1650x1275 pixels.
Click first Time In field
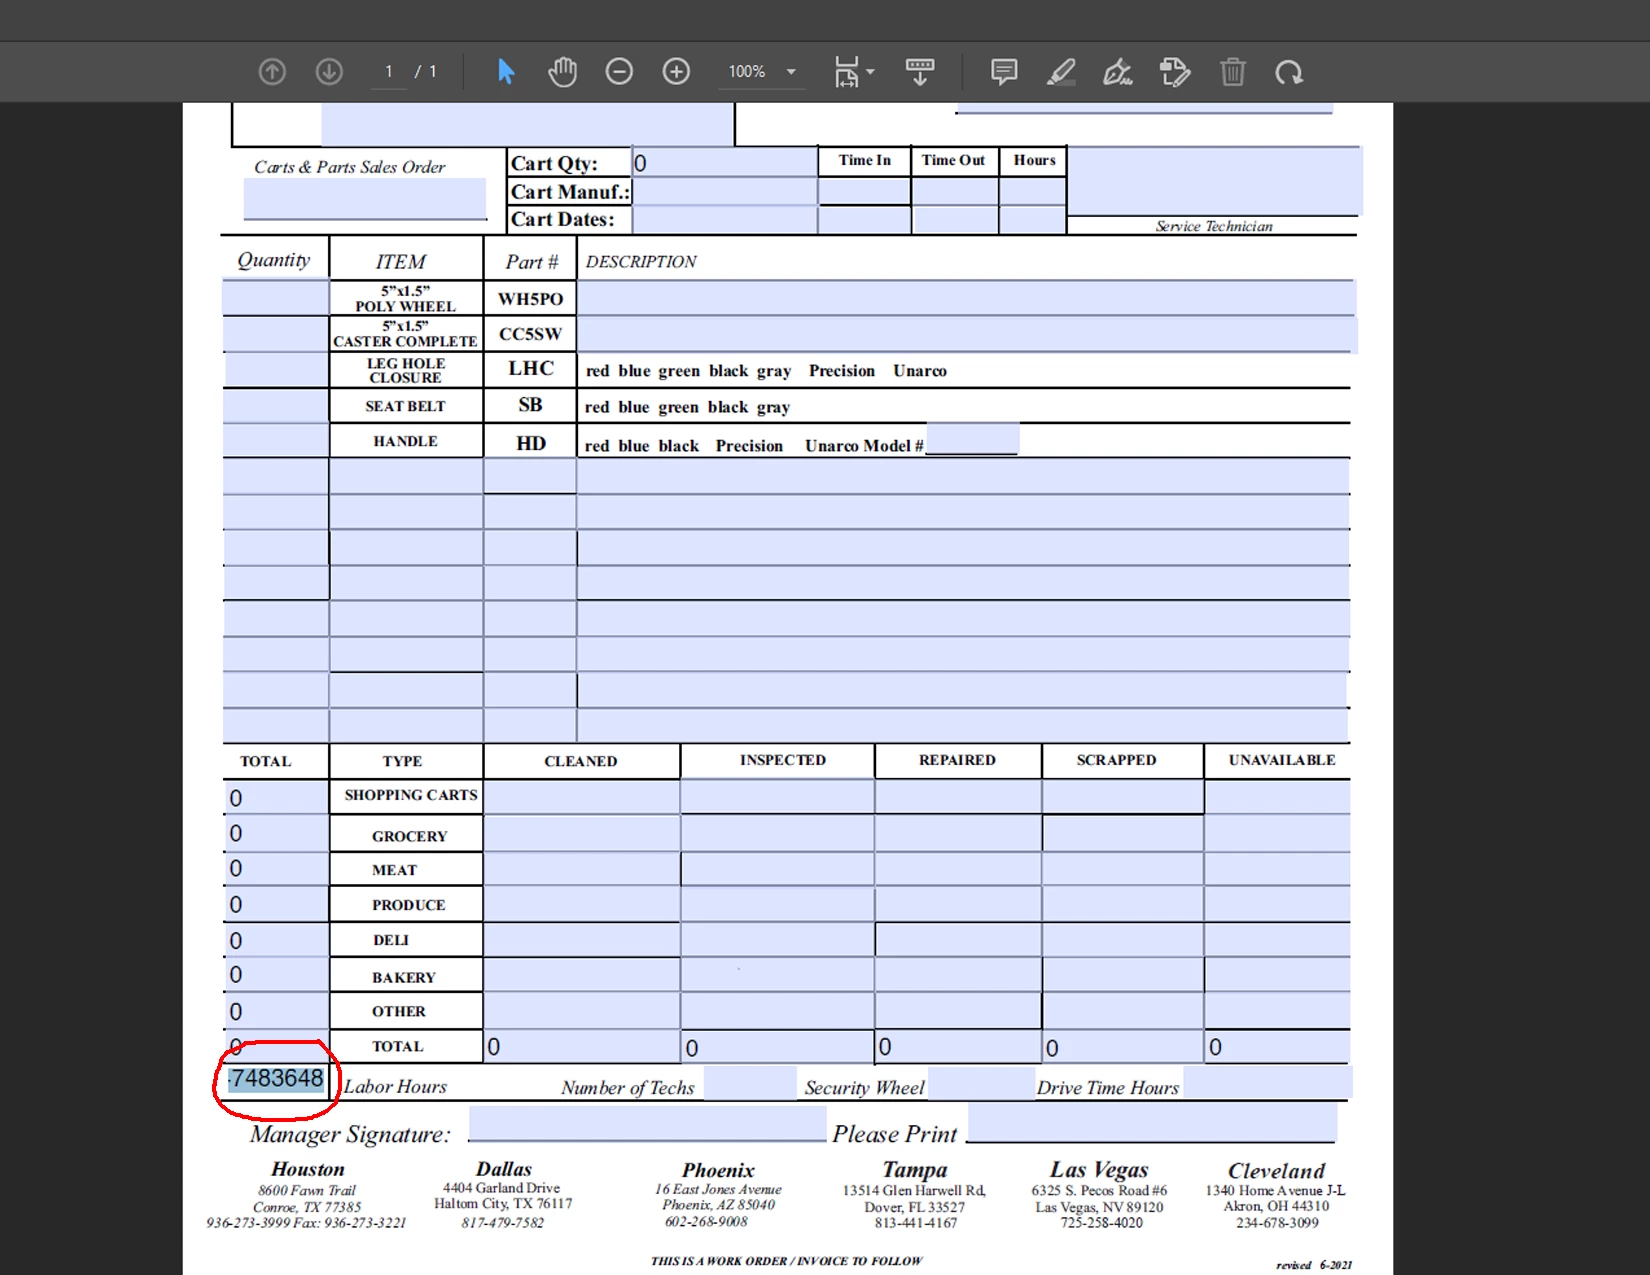[864, 191]
